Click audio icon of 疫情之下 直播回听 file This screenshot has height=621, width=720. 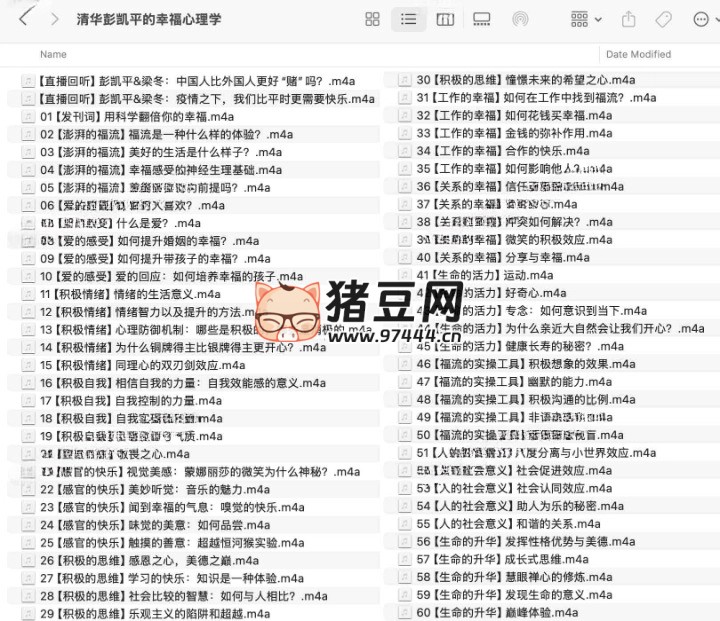click(x=28, y=99)
